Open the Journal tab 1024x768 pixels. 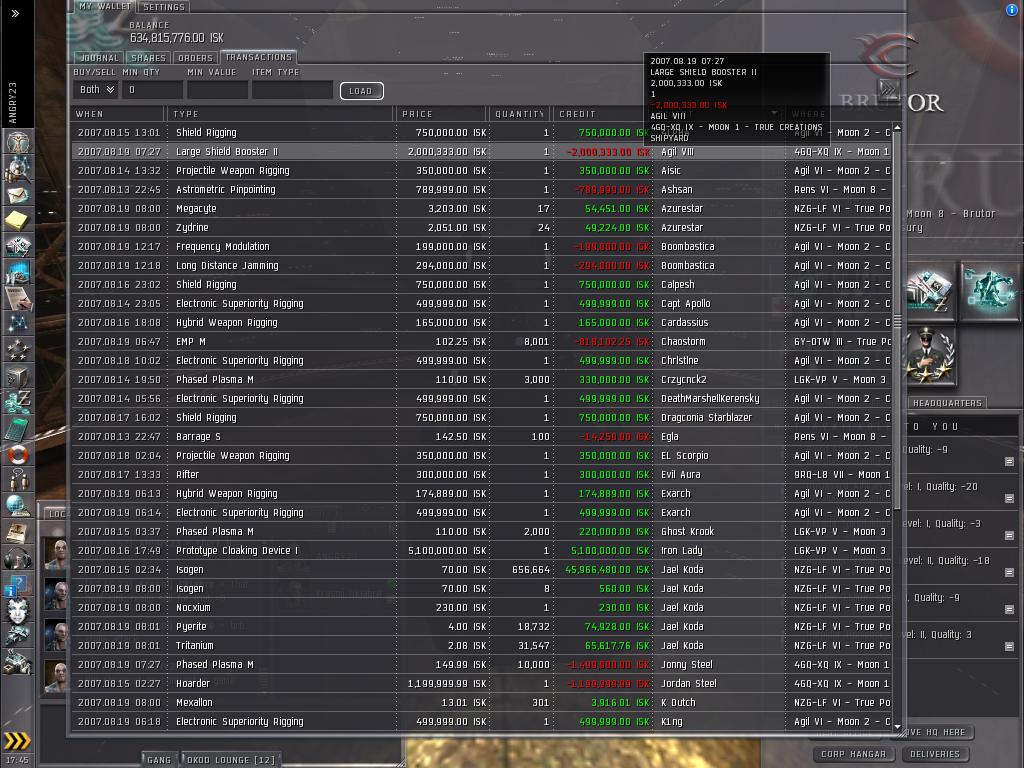99,58
